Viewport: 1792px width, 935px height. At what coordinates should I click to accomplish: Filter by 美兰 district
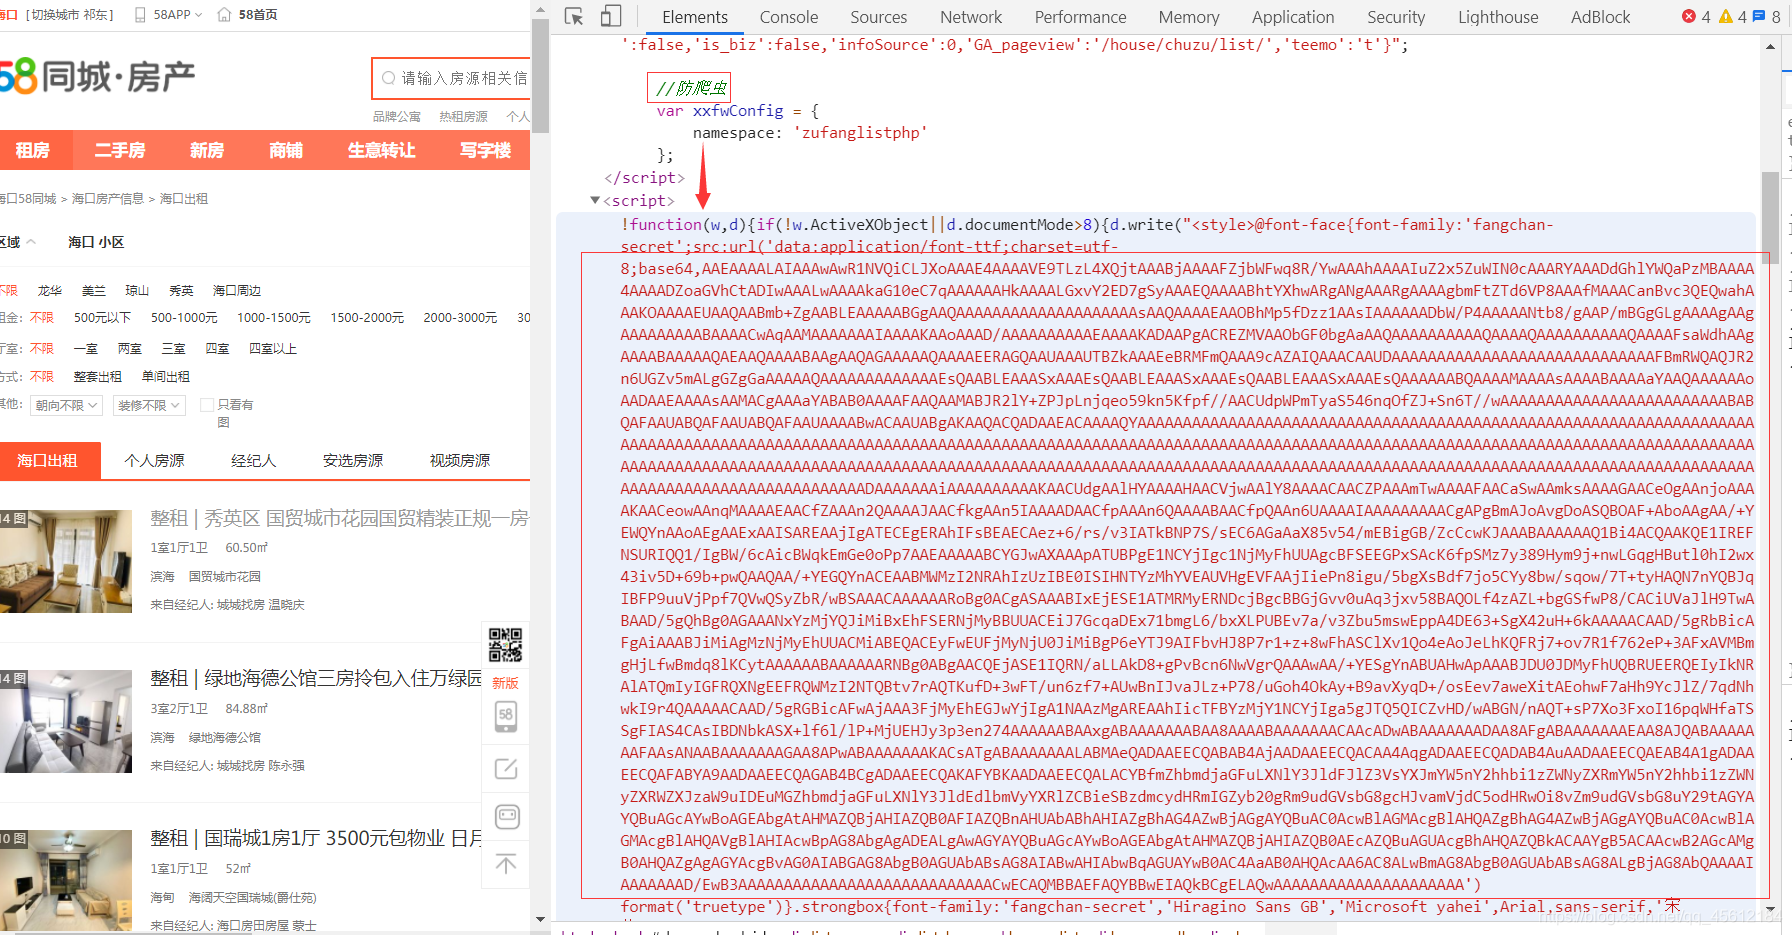(x=93, y=290)
